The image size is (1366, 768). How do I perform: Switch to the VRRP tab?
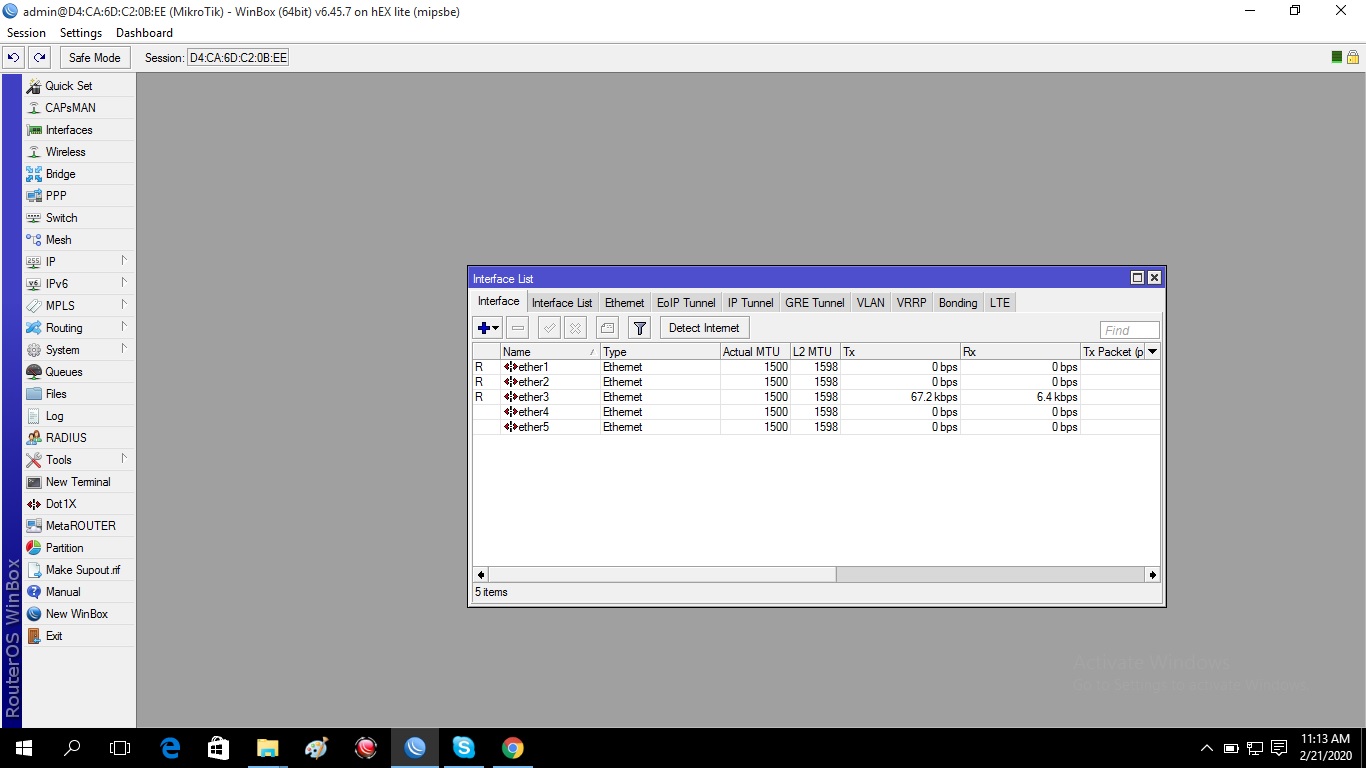pos(911,303)
